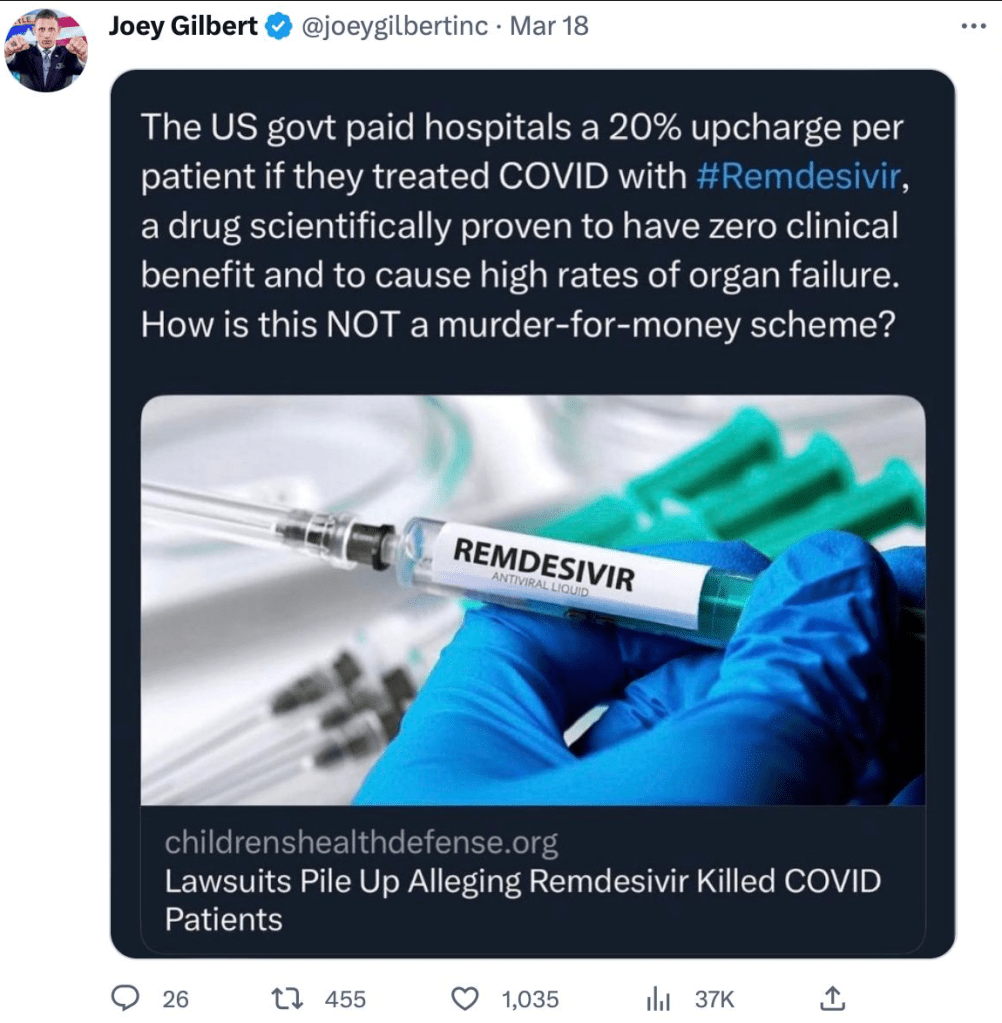The width and height of the screenshot is (1002, 1023).
Task: Click the Joey Gilbert display name
Action: [x=182, y=27]
